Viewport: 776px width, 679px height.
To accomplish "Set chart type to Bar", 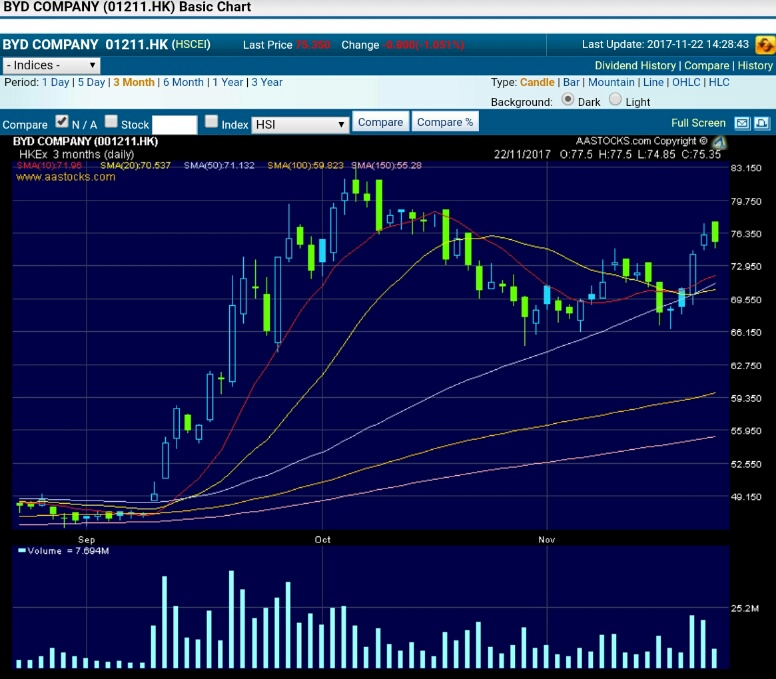I will pyautogui.click(x=571, y=82).
